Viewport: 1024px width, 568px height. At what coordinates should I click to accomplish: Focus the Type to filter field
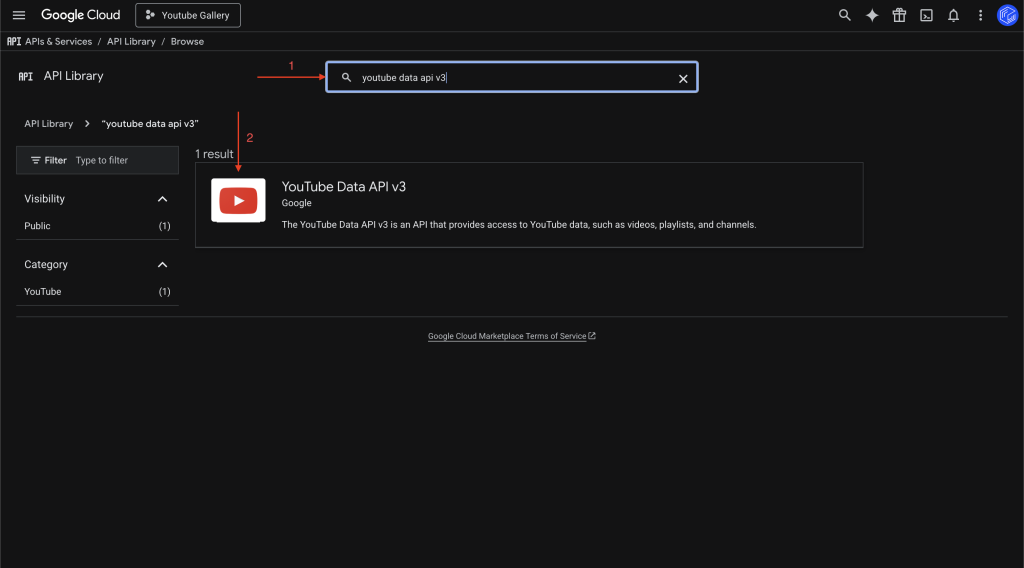tap(120, 160)
